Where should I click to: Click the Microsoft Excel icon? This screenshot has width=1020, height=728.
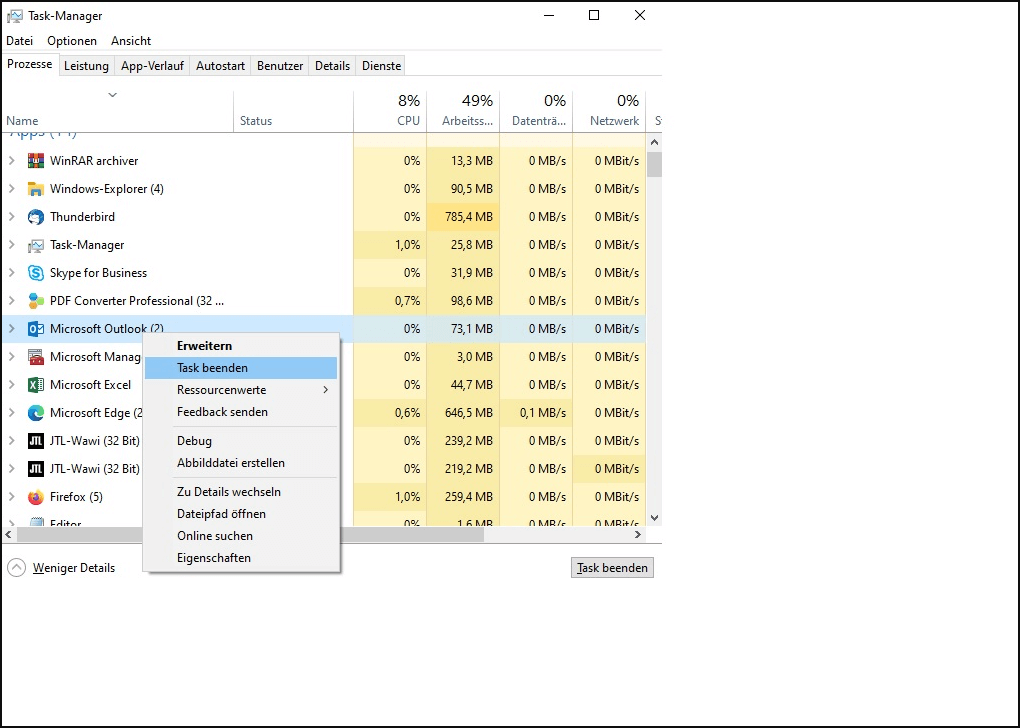coord(34,385)
